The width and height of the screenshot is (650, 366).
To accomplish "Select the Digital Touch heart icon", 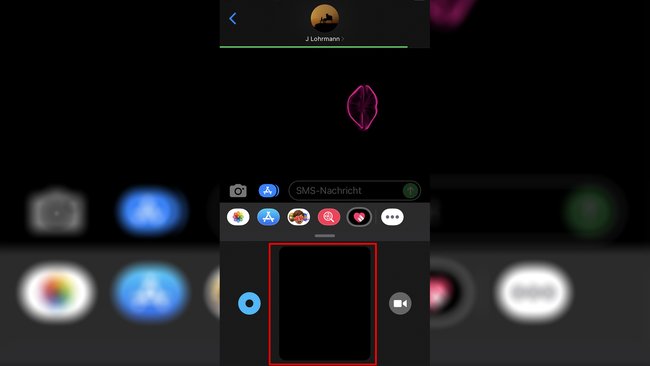I will click(359, 217).
